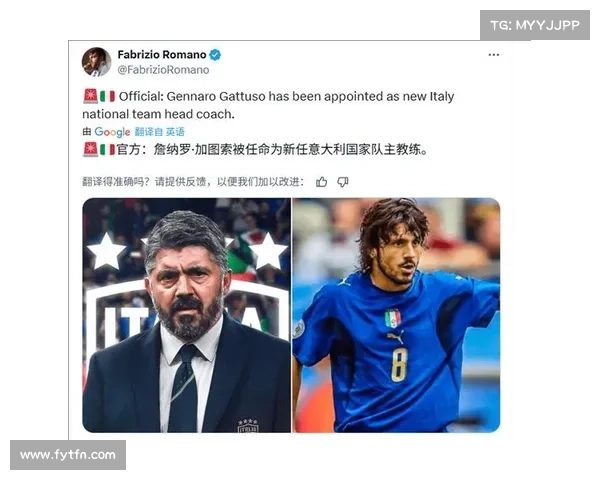Click the Italy flag emoji in English tweet

[x=107, y=96]
